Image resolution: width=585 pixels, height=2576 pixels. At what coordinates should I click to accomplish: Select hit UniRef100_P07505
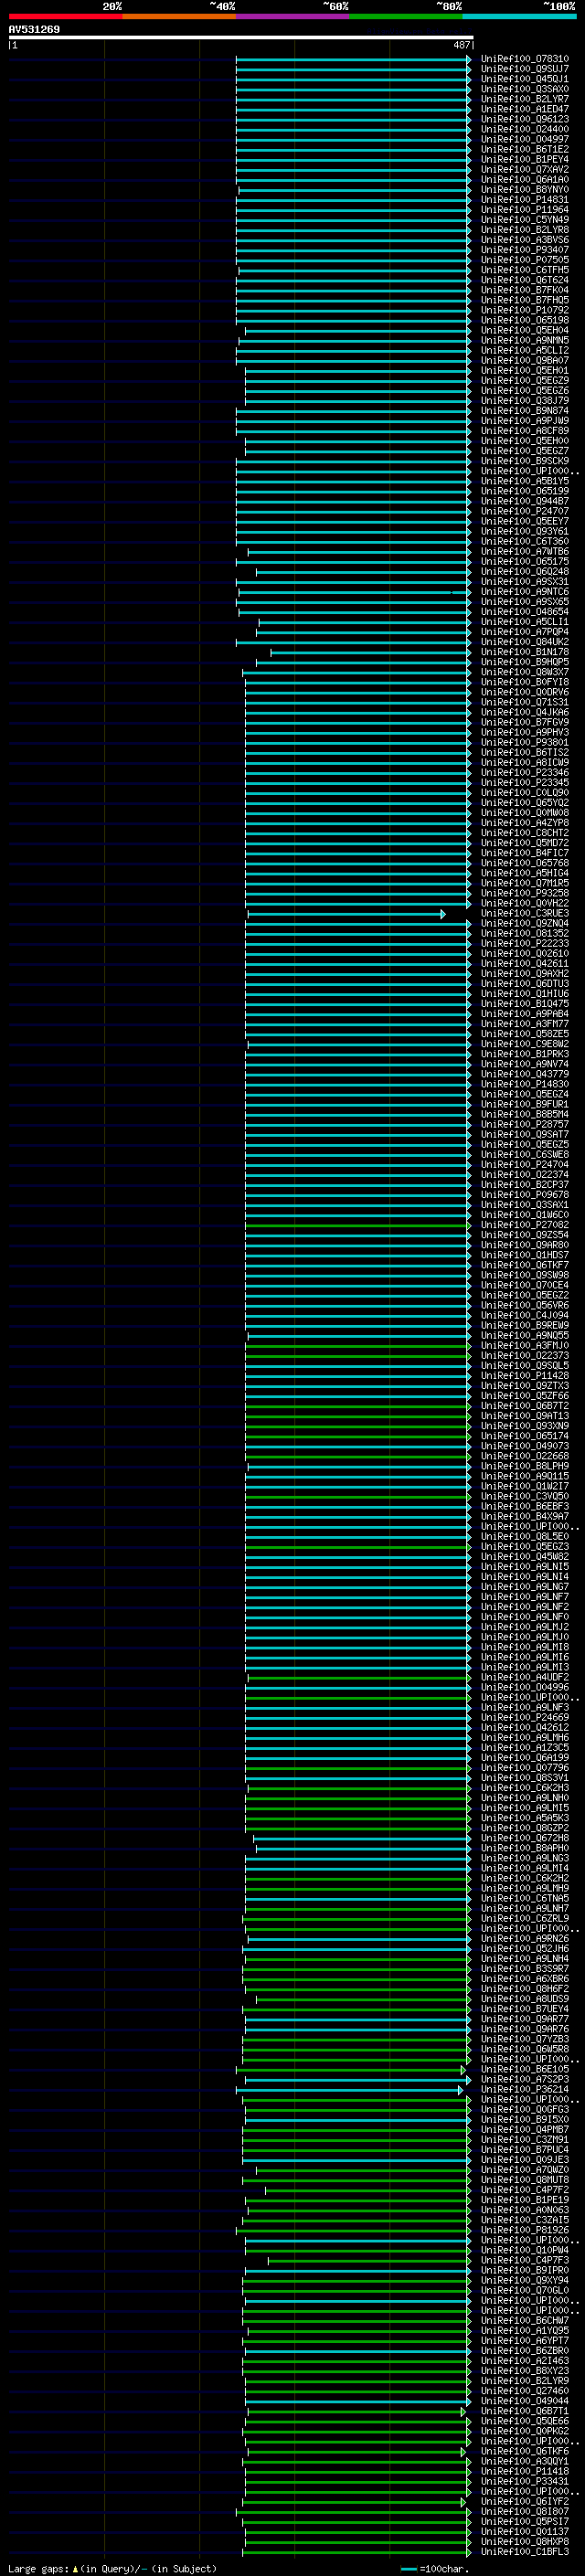pyautogui.click(x=525, y=260)
